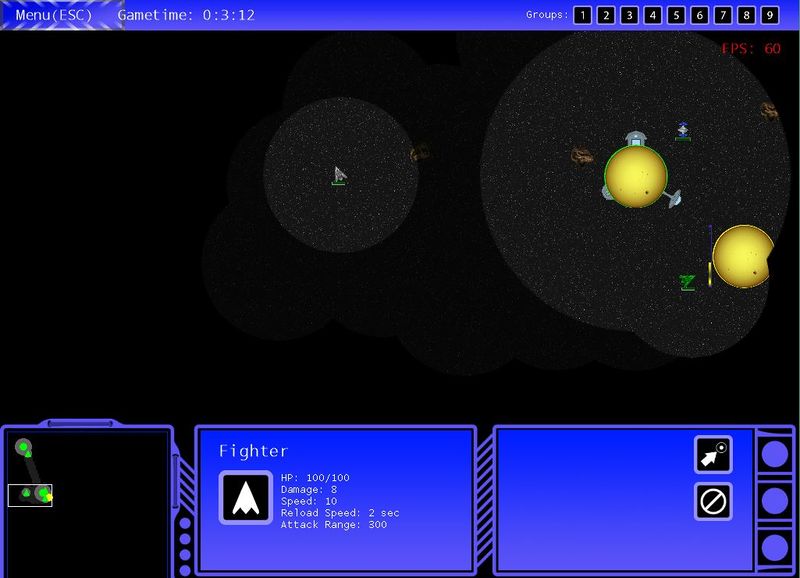Click the large green-outlined yellow planet
The image size is (800, 578).
pyautogui.click(x=635, y=177)
